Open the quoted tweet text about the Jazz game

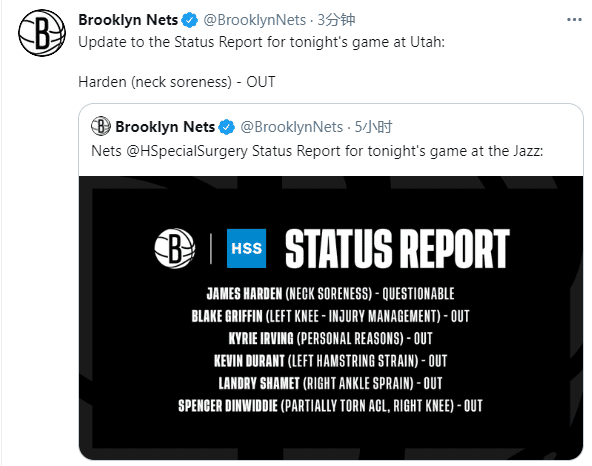coord(317,151)
